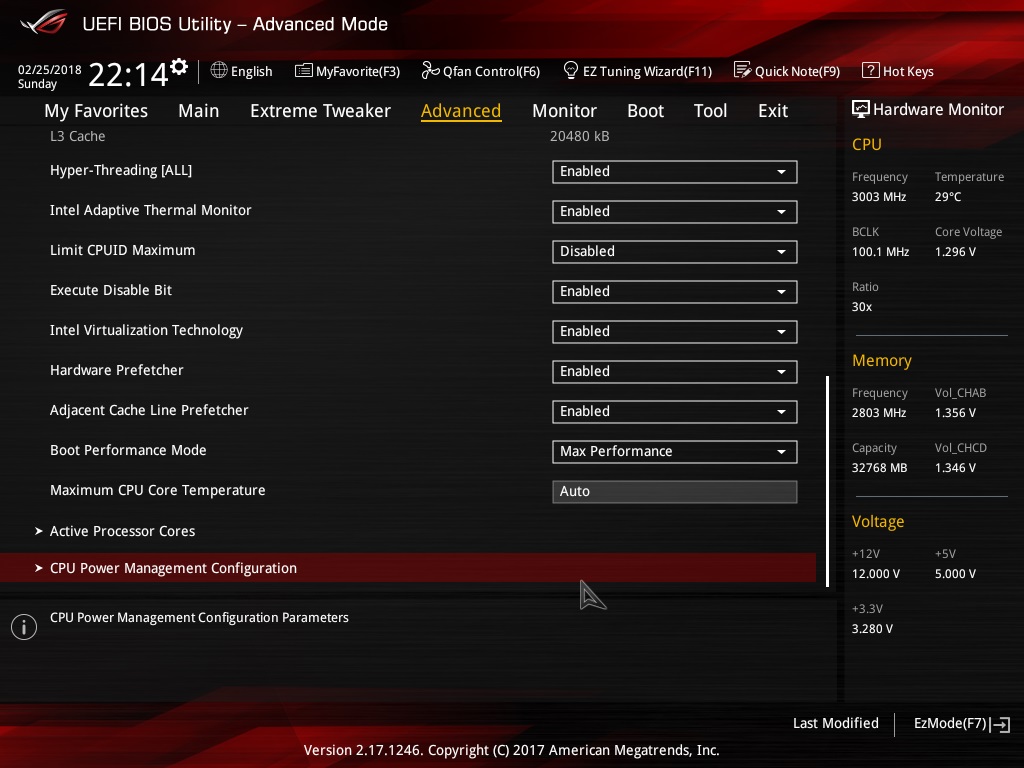This screenshot has height=768, width=1024.
Task: Click the L3 Cache label
Action: [x=78, y=136]
